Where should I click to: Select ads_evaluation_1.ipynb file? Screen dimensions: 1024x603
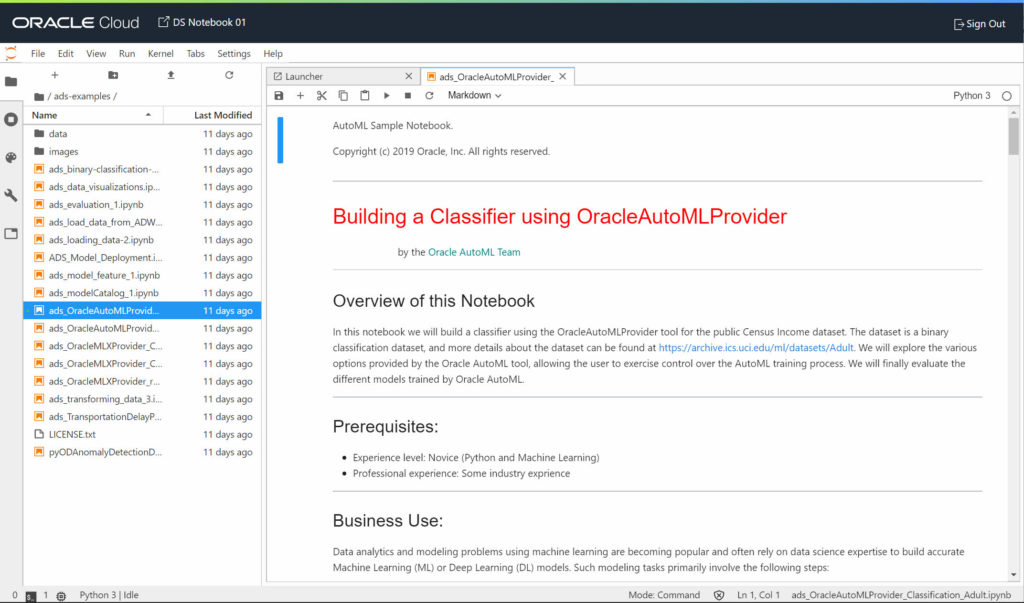coord(142,204)
